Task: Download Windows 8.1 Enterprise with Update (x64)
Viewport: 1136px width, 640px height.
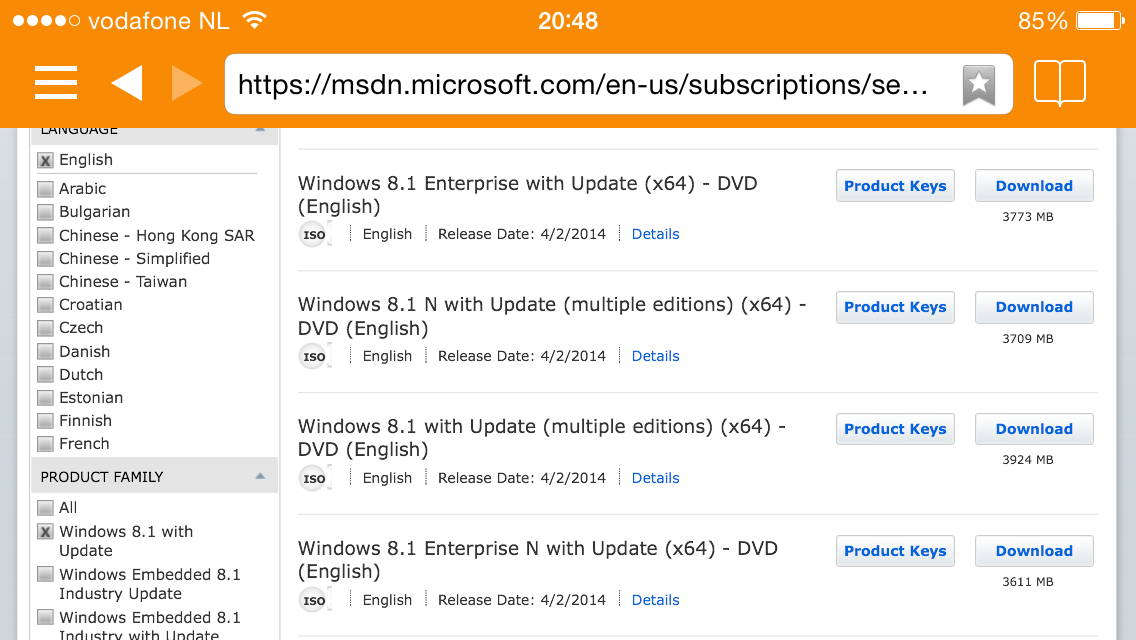Action: [x=1034, y=186]
